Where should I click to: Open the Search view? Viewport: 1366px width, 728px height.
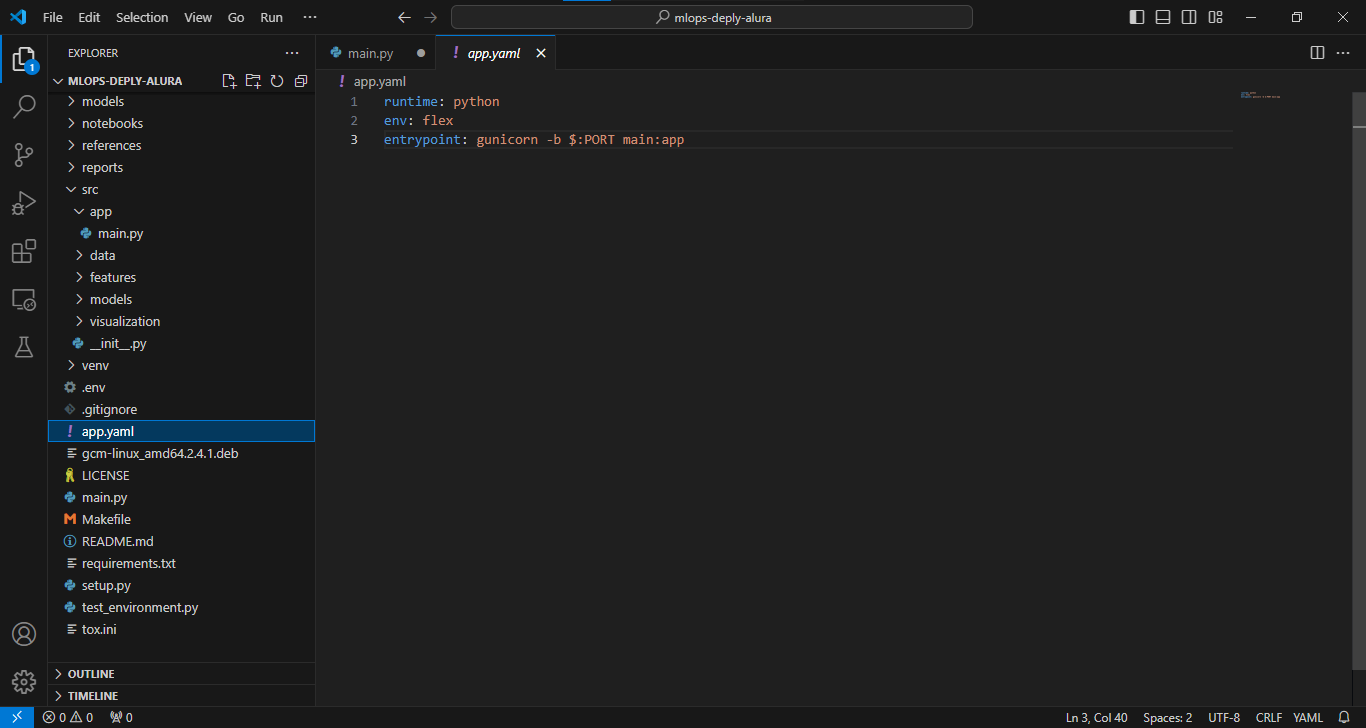pyautogui.click(x=23, y=107)
